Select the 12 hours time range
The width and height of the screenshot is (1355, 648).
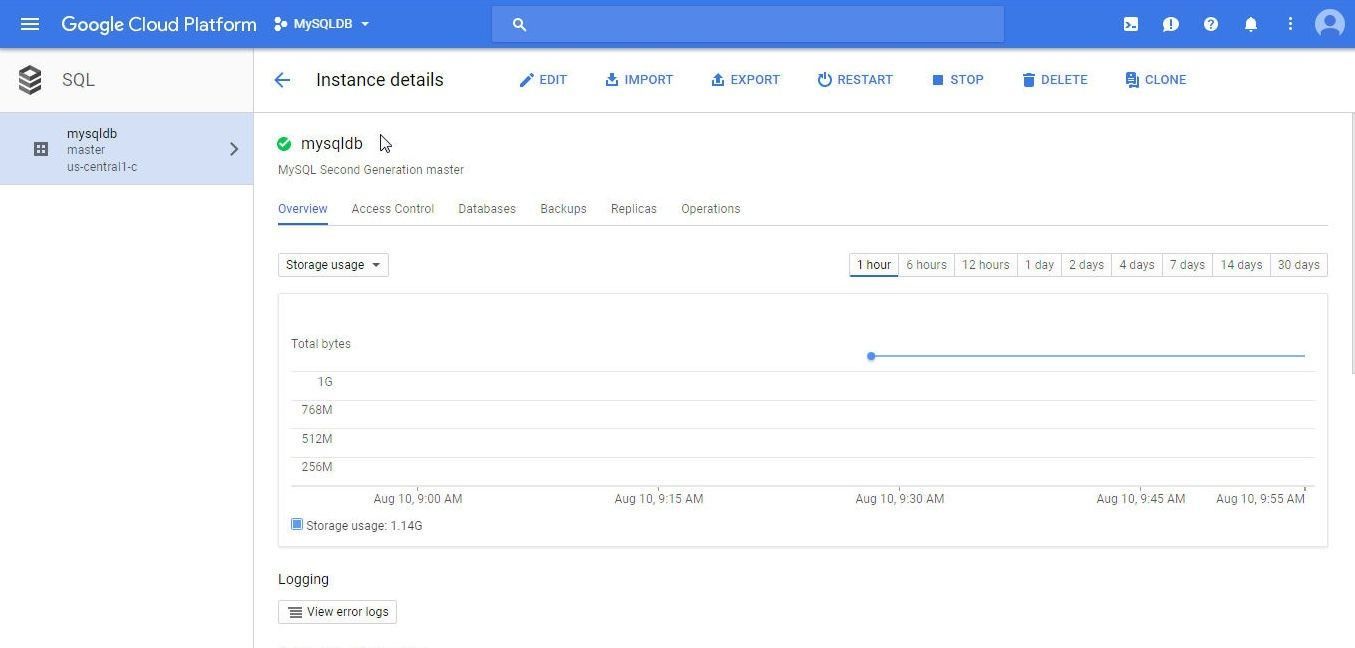pyautogui.click(x=985, y=265)
